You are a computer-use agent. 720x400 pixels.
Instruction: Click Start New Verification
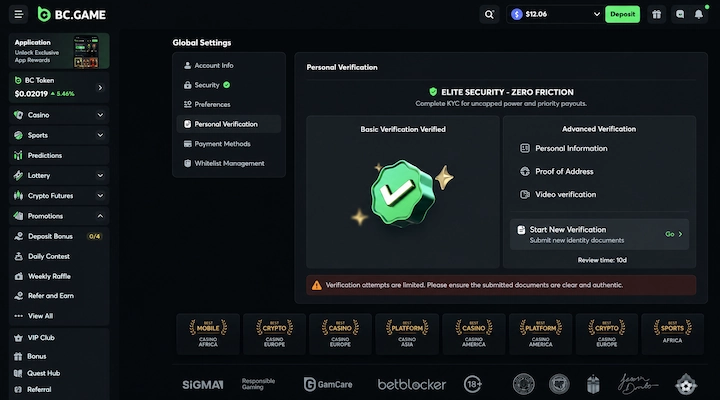tap(599, 234)
